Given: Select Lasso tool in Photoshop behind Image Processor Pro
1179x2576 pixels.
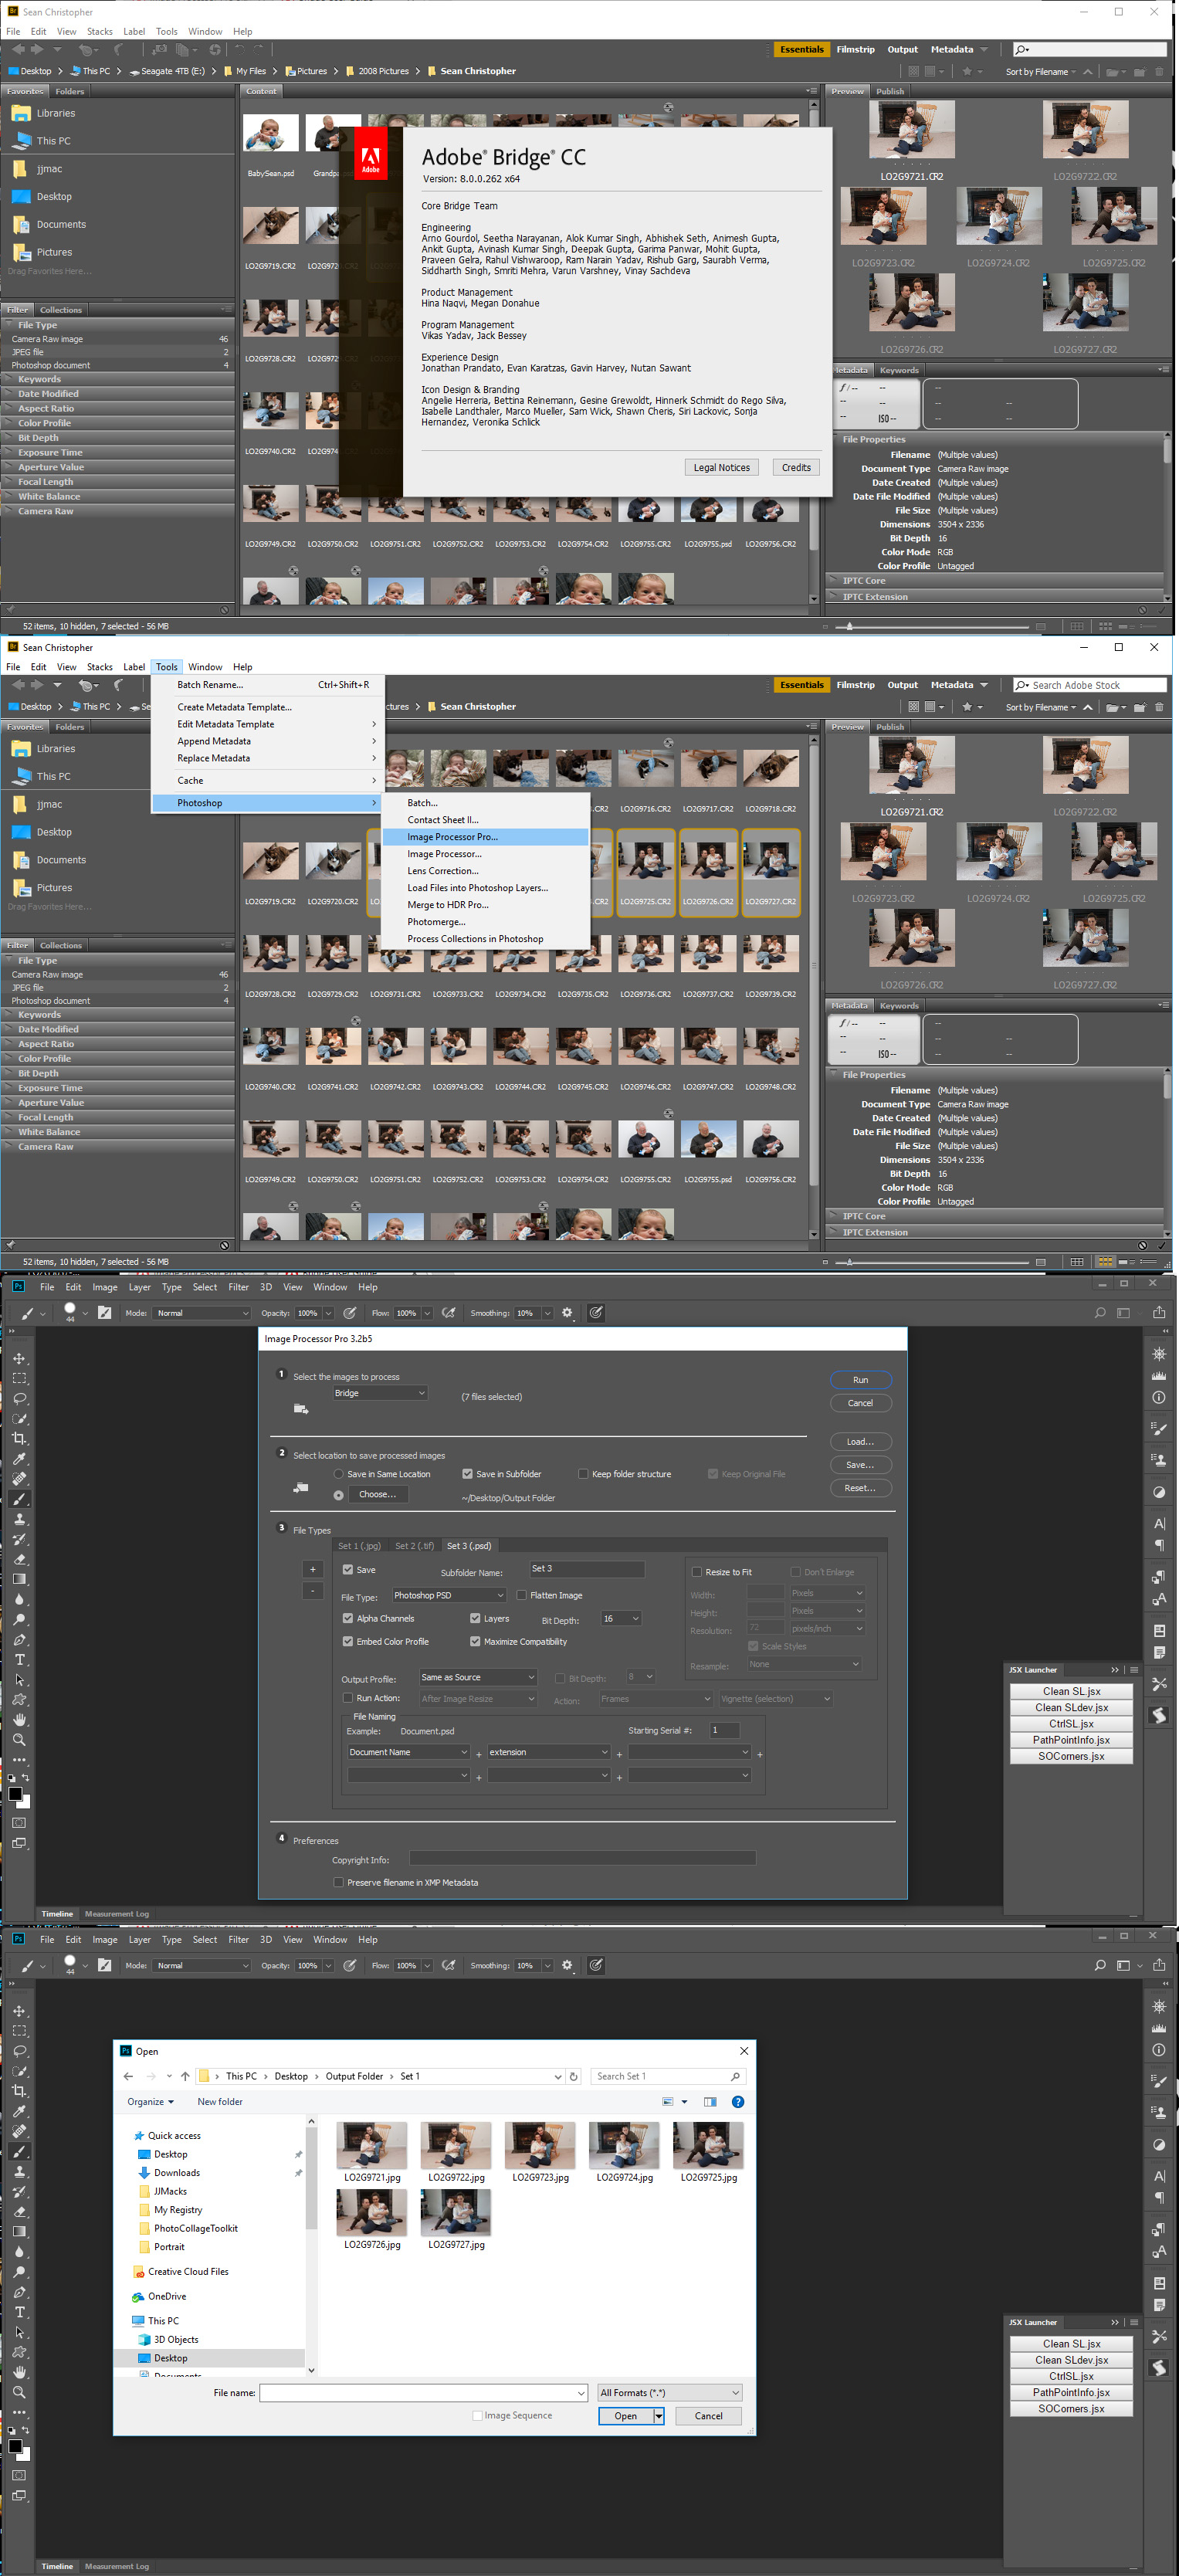Looking at the screenshot, I should pyautogui.click(x=19, y=1398).
